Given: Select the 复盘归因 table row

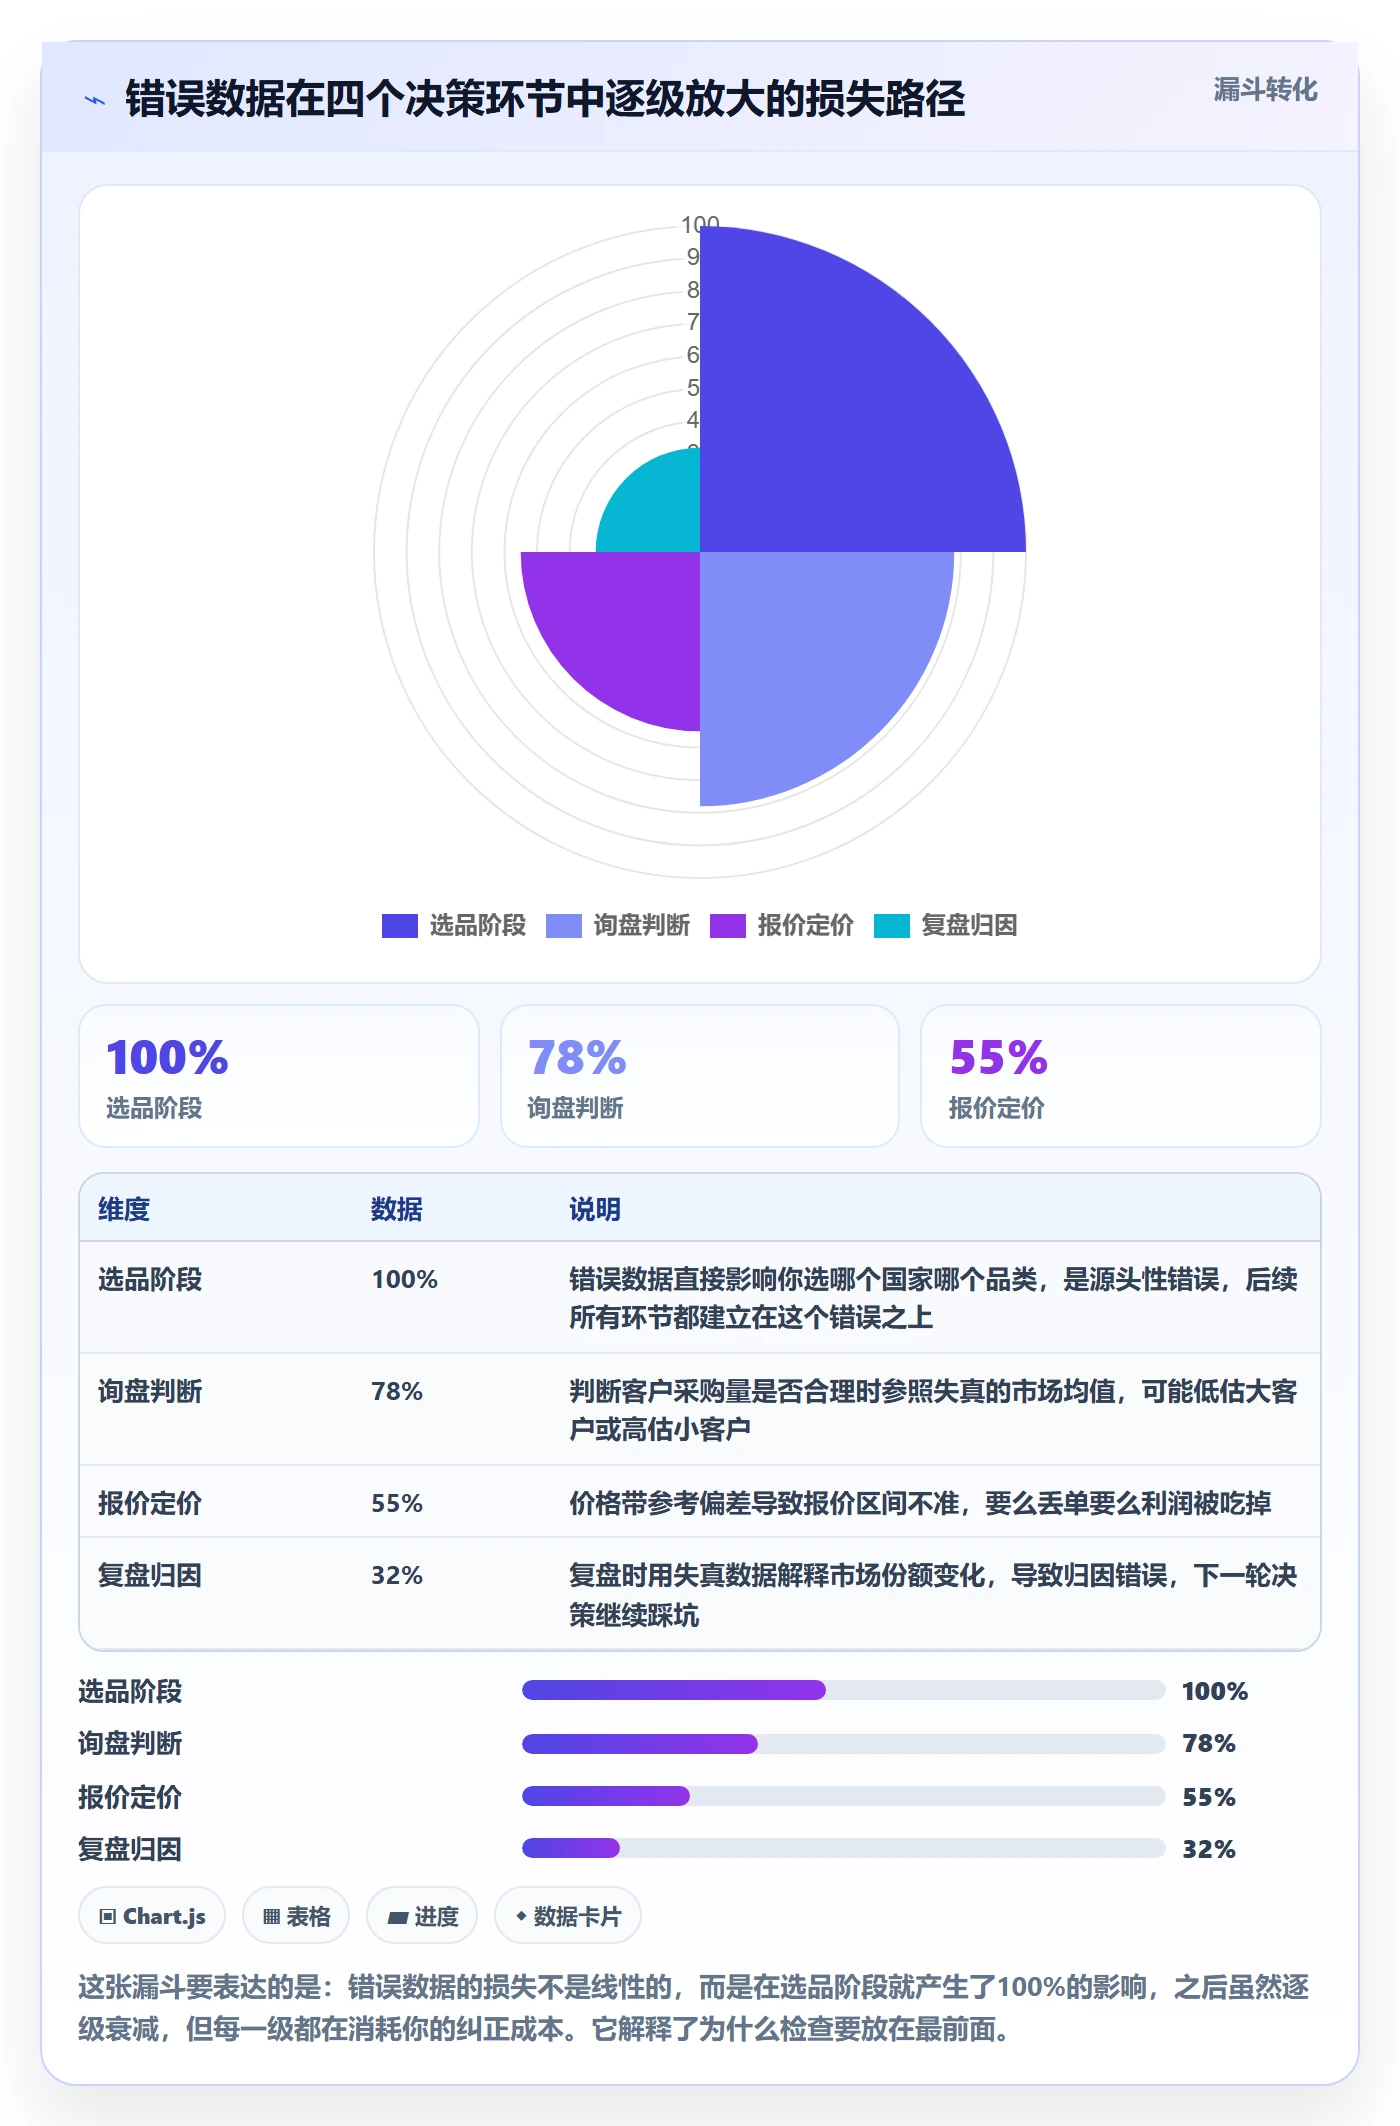Looking at the screenshot, I should coord(700,1594).
